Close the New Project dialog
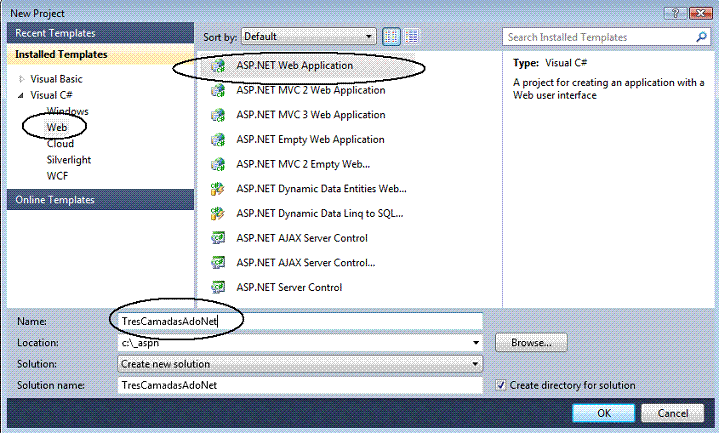This screenshot has height=433, width=719. (700, 13)
